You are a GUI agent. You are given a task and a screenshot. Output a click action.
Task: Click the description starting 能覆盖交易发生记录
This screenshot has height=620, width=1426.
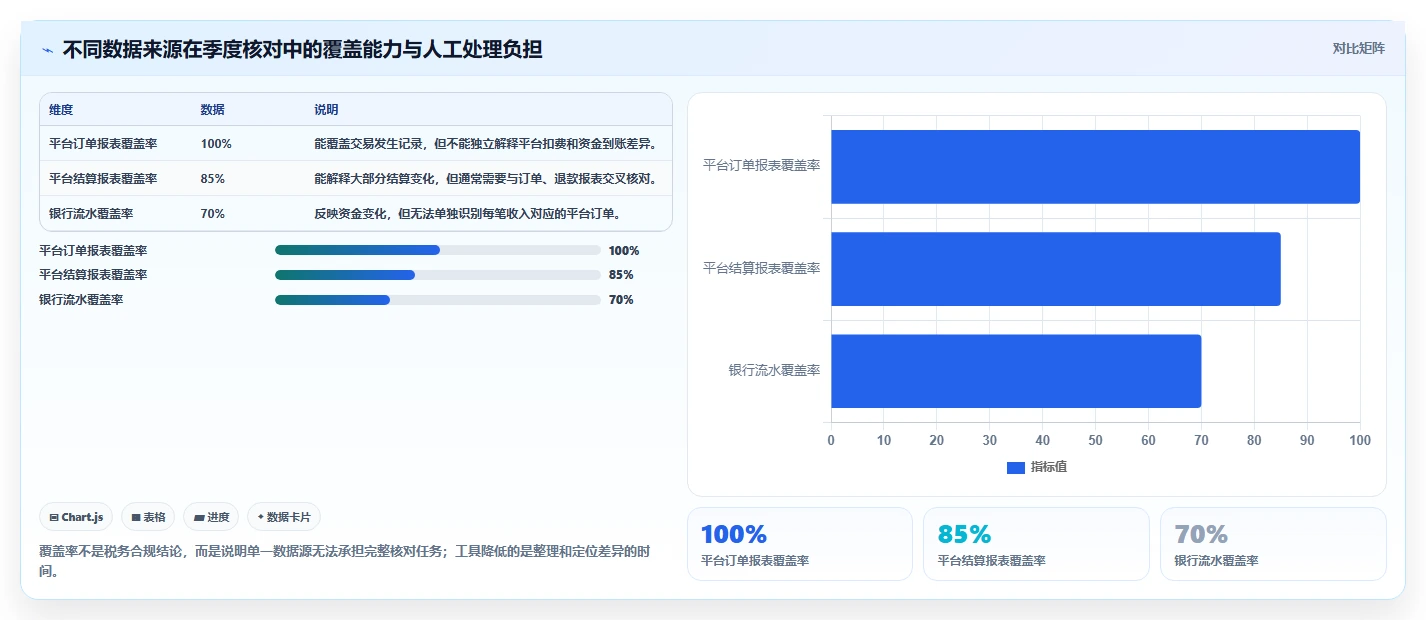(485, 143)
